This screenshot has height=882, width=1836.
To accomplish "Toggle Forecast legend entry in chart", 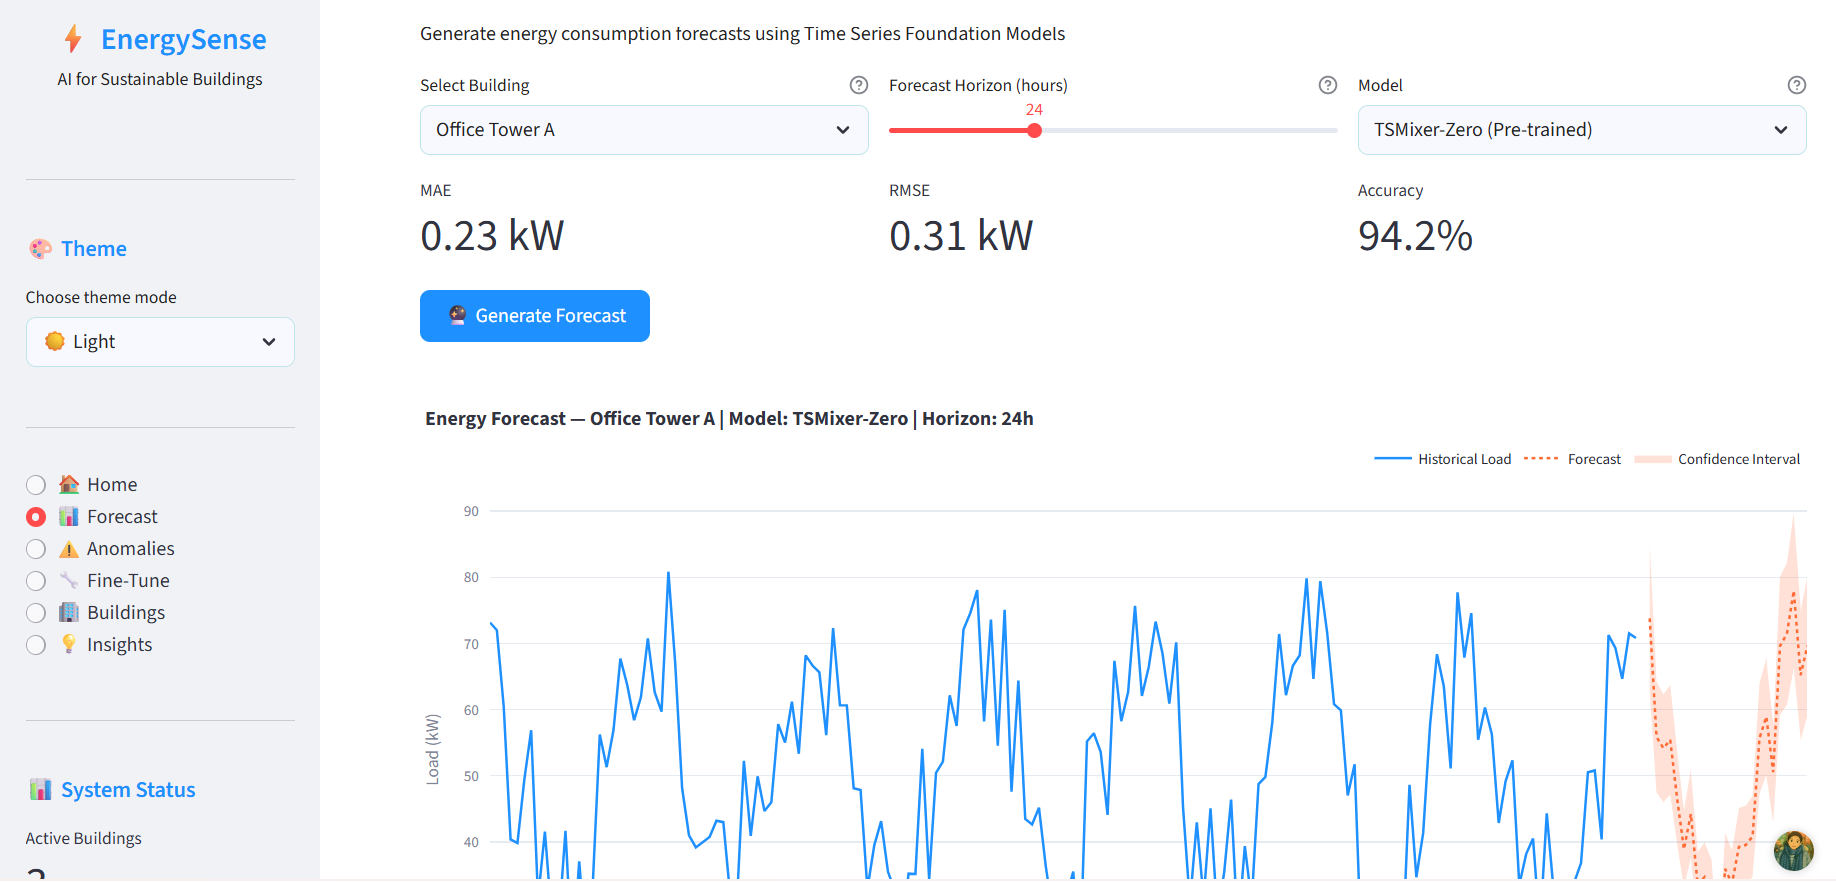I will (x=1572, y=459).
